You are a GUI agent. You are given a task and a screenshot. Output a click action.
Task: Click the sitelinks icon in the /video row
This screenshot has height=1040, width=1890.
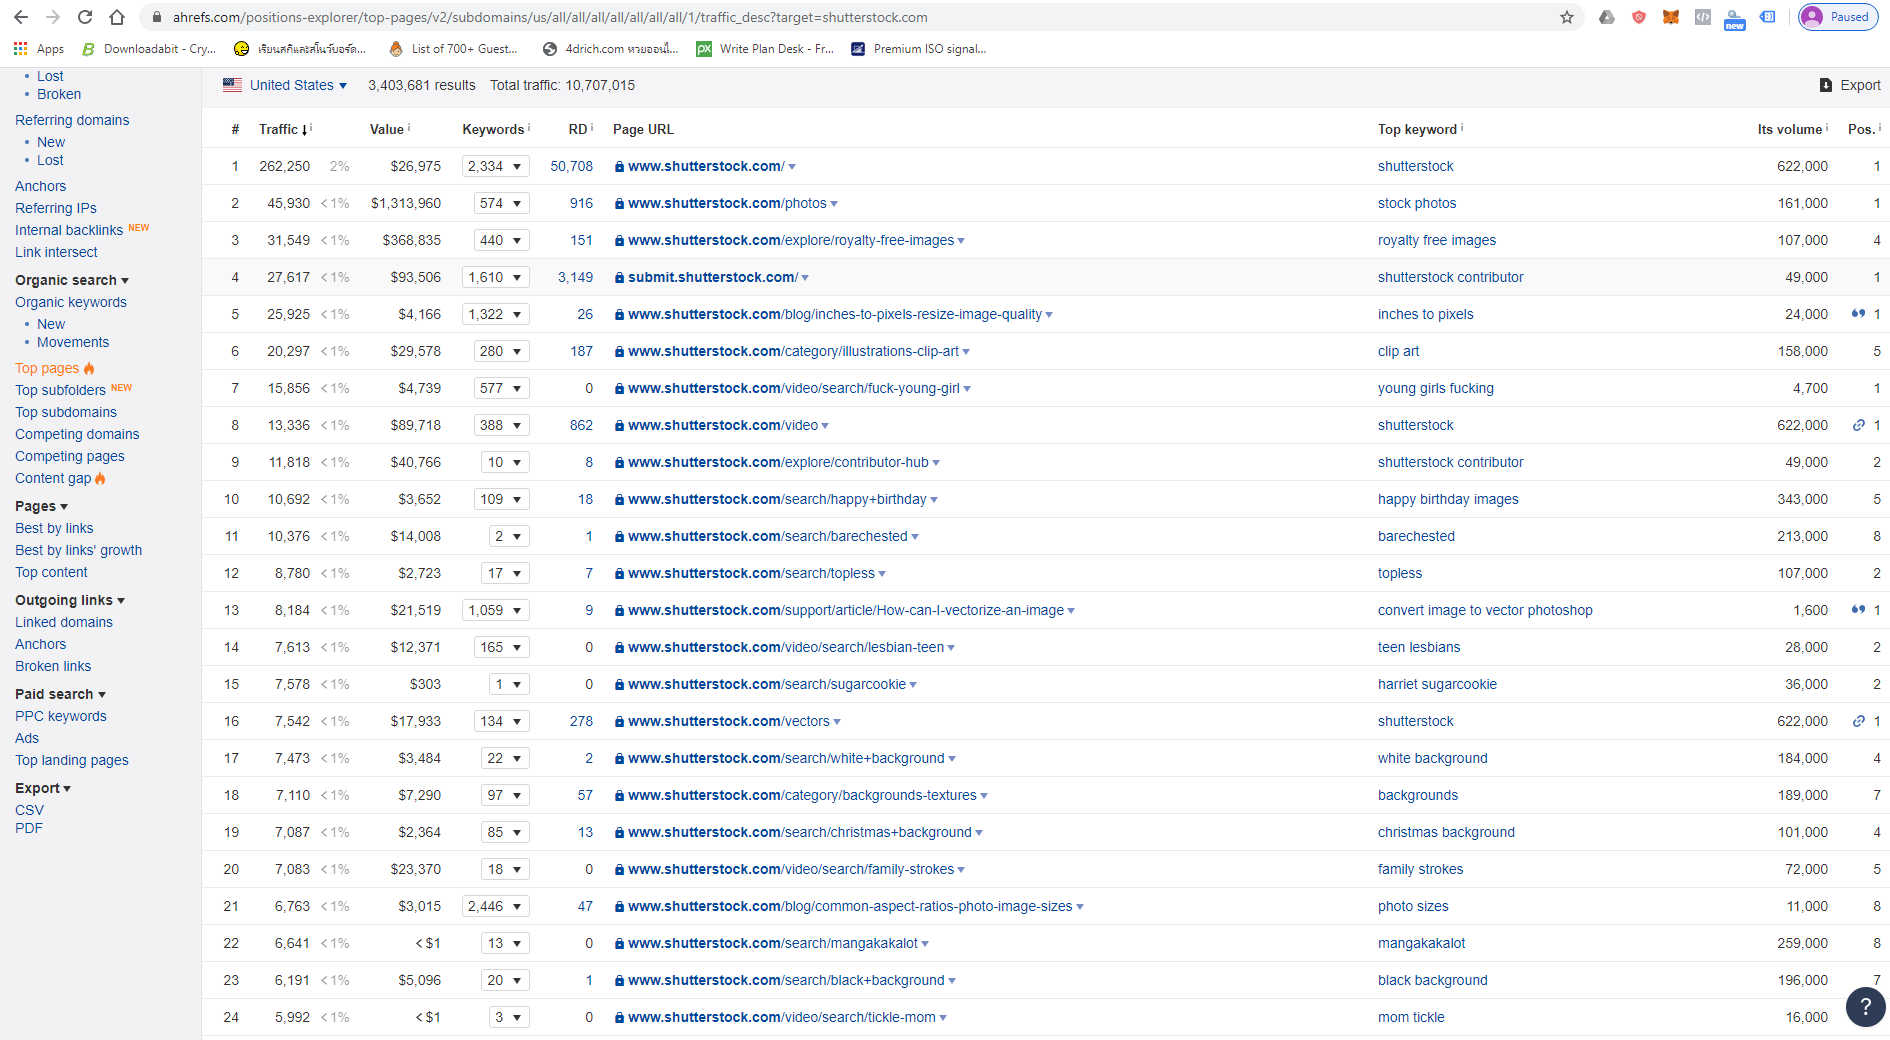point(1859,425)
